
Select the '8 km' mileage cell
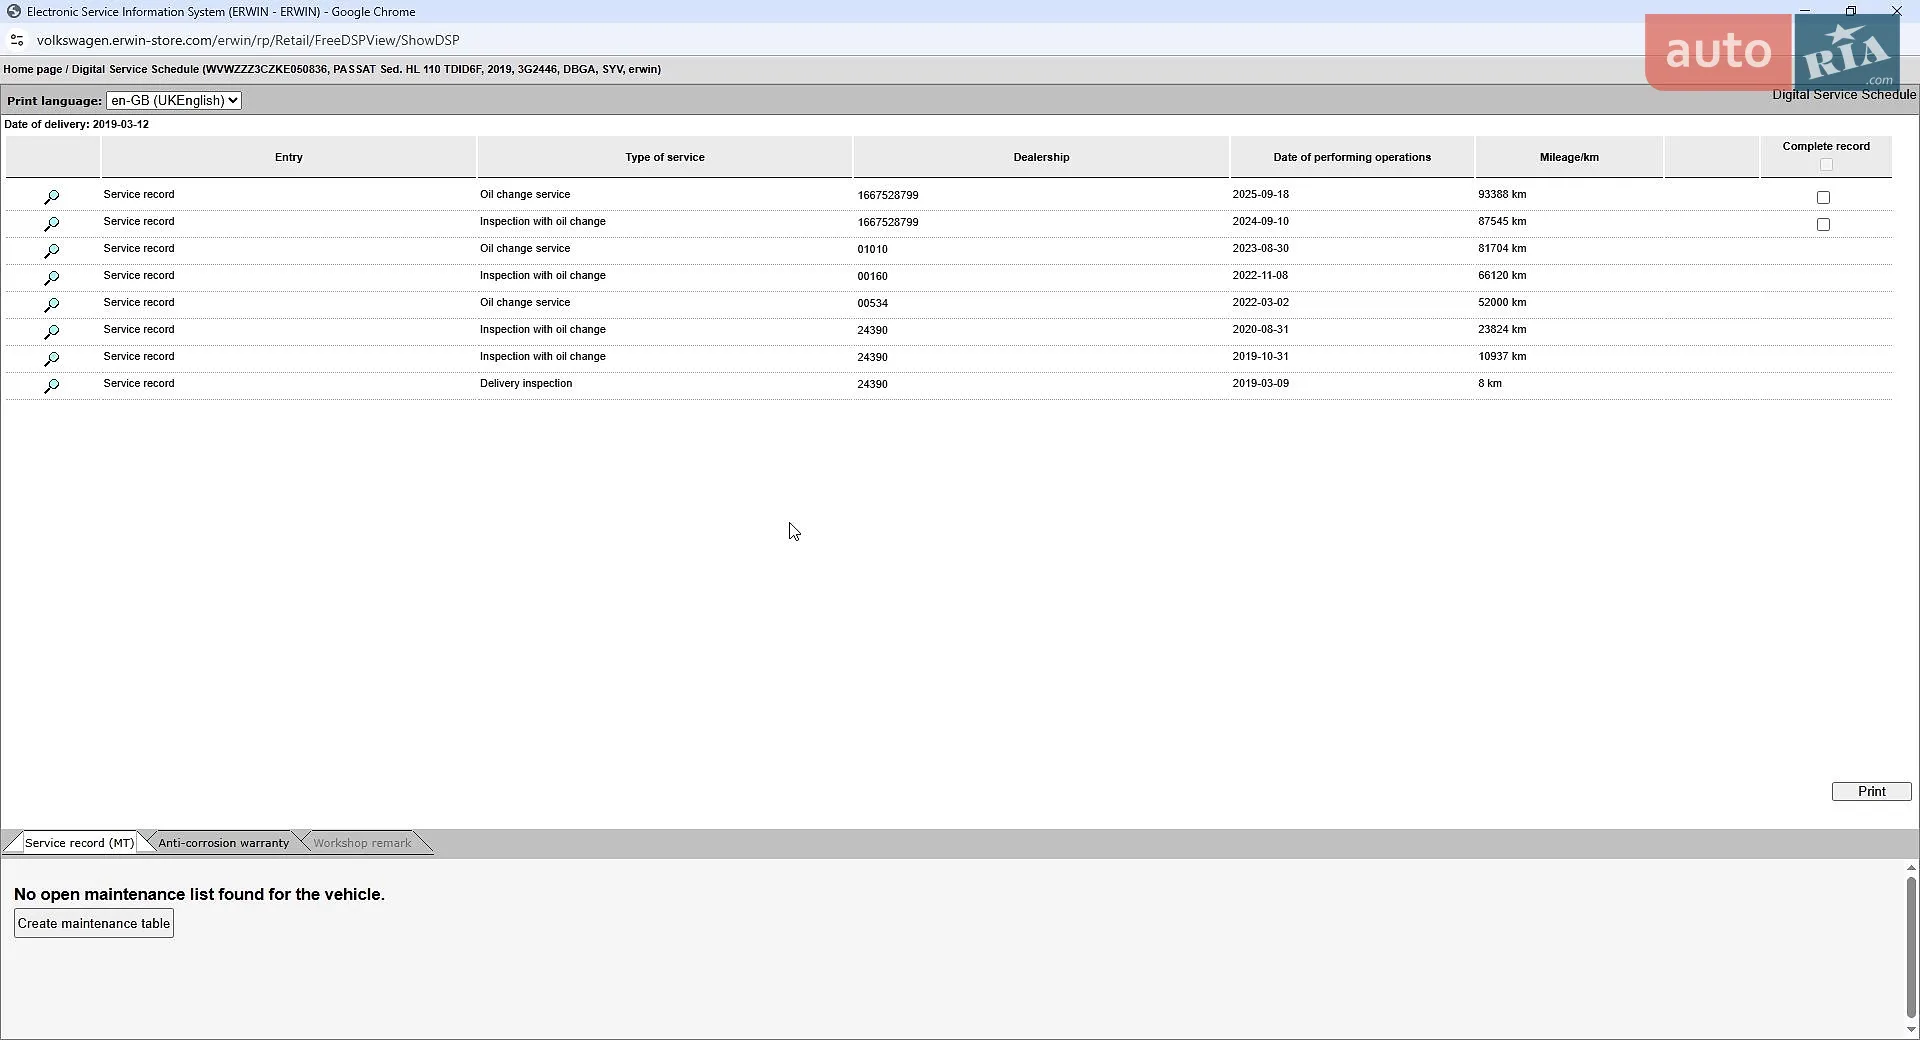[1490, 383]
